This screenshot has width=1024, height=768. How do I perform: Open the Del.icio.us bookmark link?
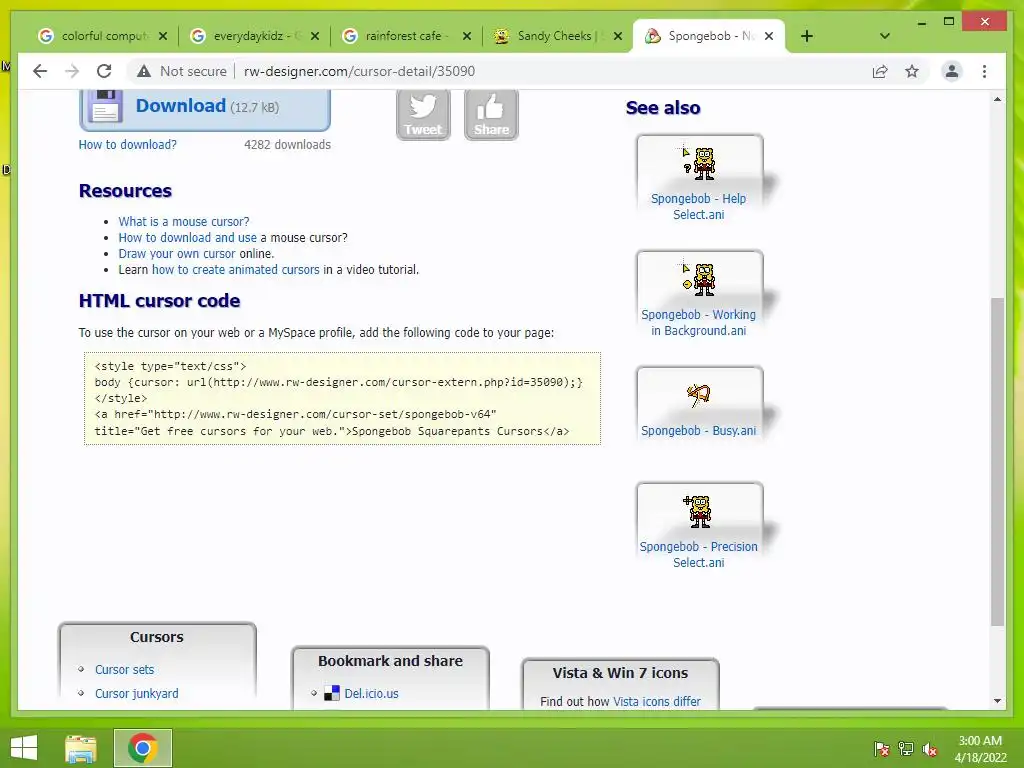click(x=371, y=694)
